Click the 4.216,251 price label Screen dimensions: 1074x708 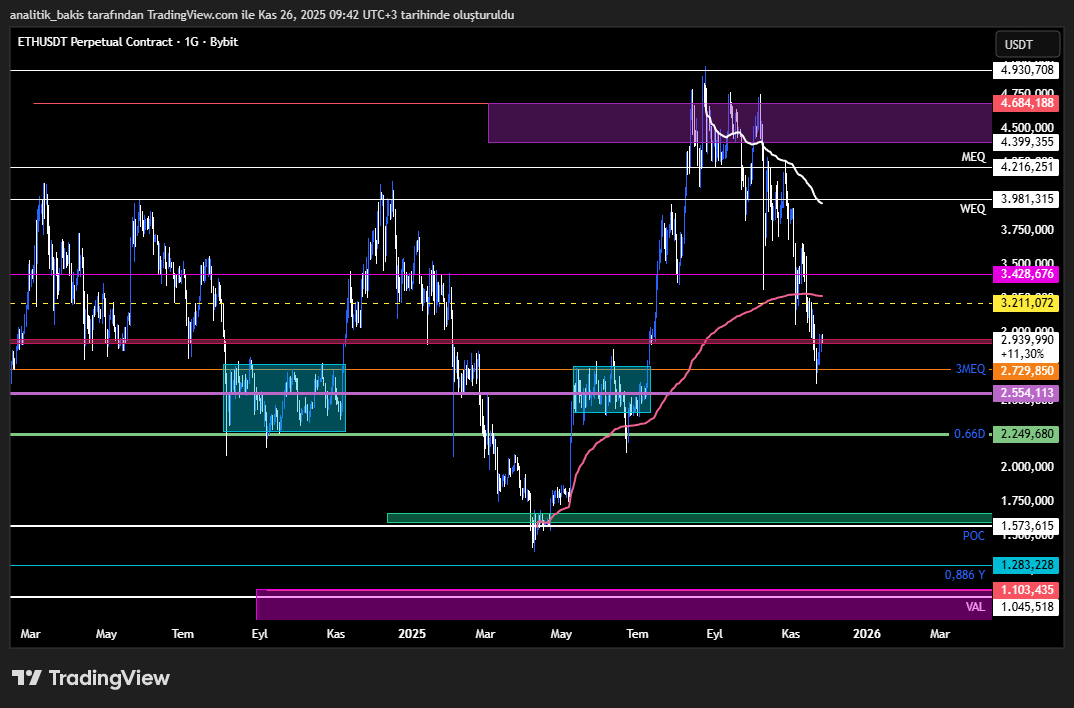click(x=1025, y=167)
